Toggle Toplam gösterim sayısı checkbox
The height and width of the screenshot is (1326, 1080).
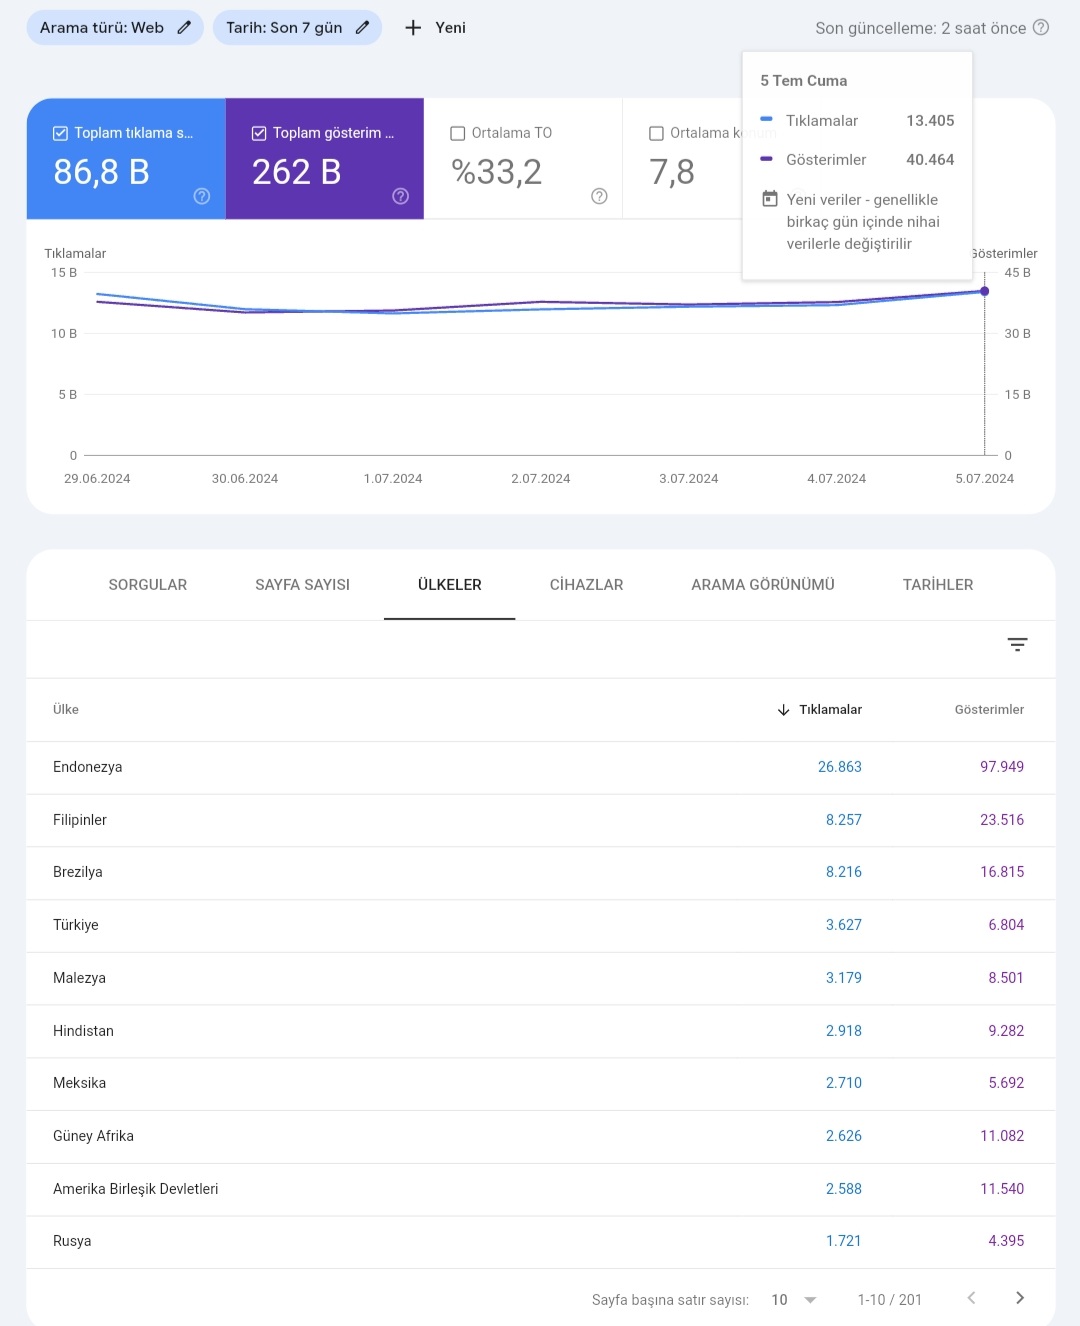[259, 133]
